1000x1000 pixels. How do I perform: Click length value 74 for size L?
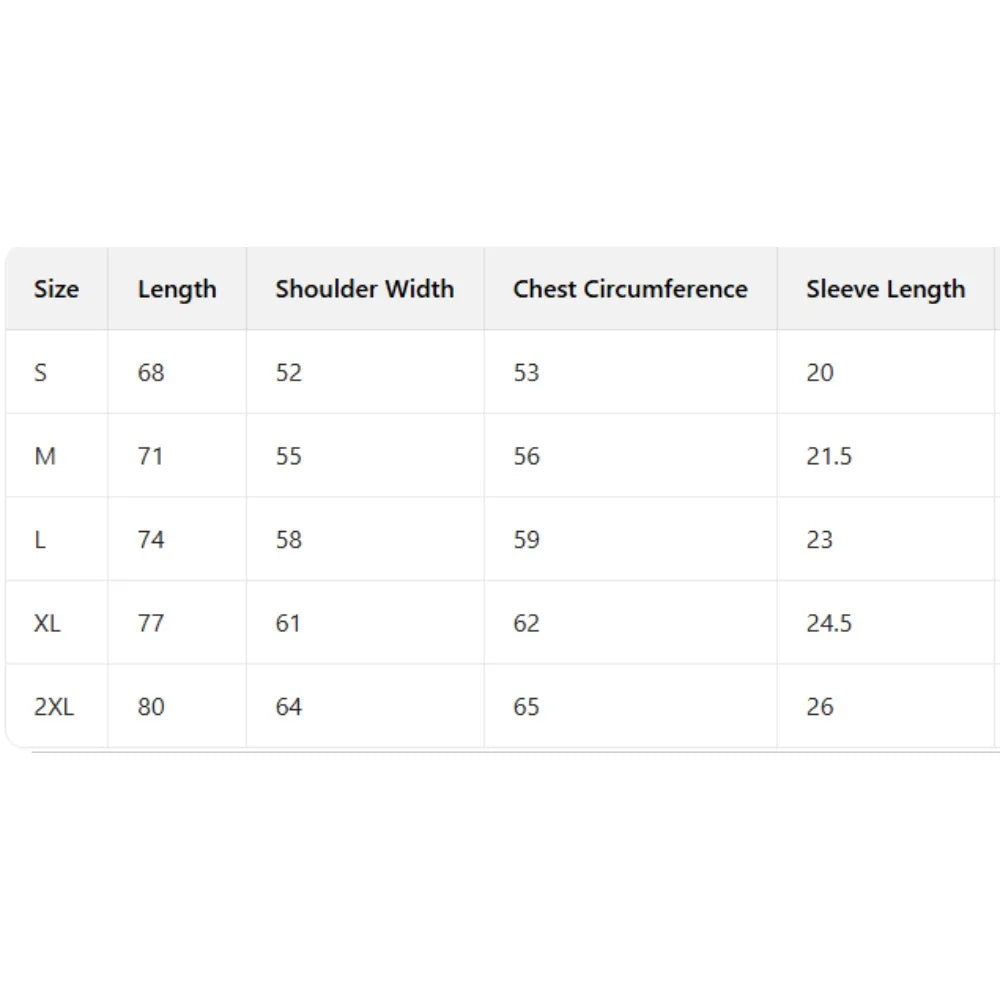tap(151, 540)
